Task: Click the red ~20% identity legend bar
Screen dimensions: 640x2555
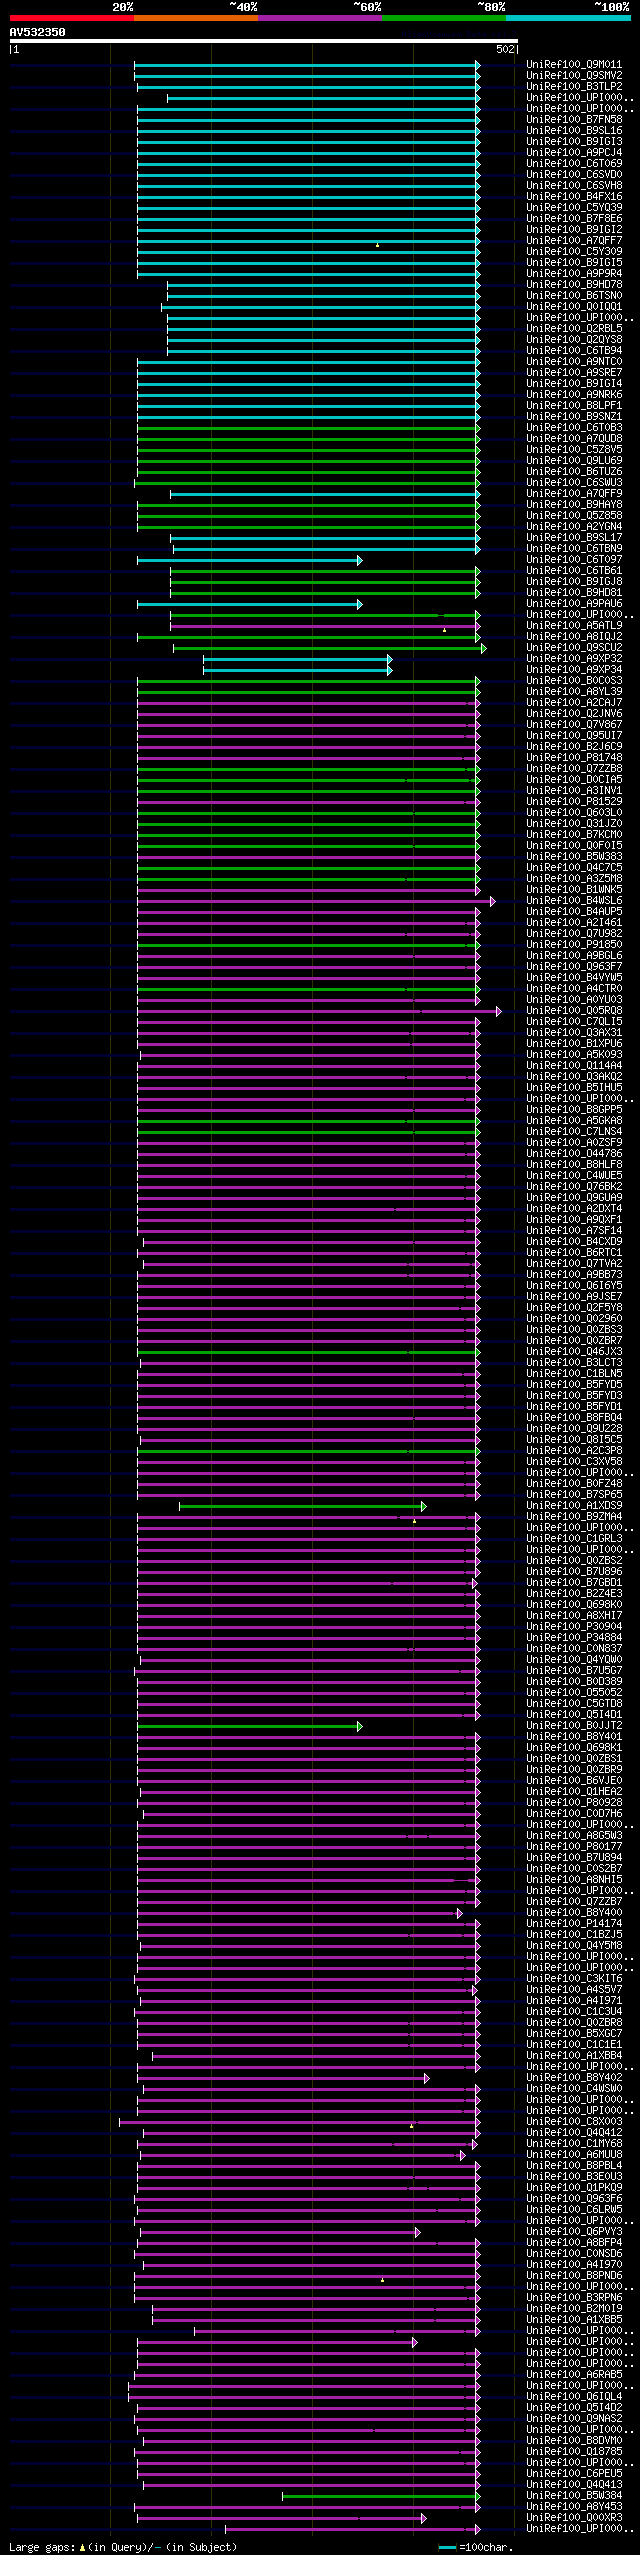Action: 72,18
